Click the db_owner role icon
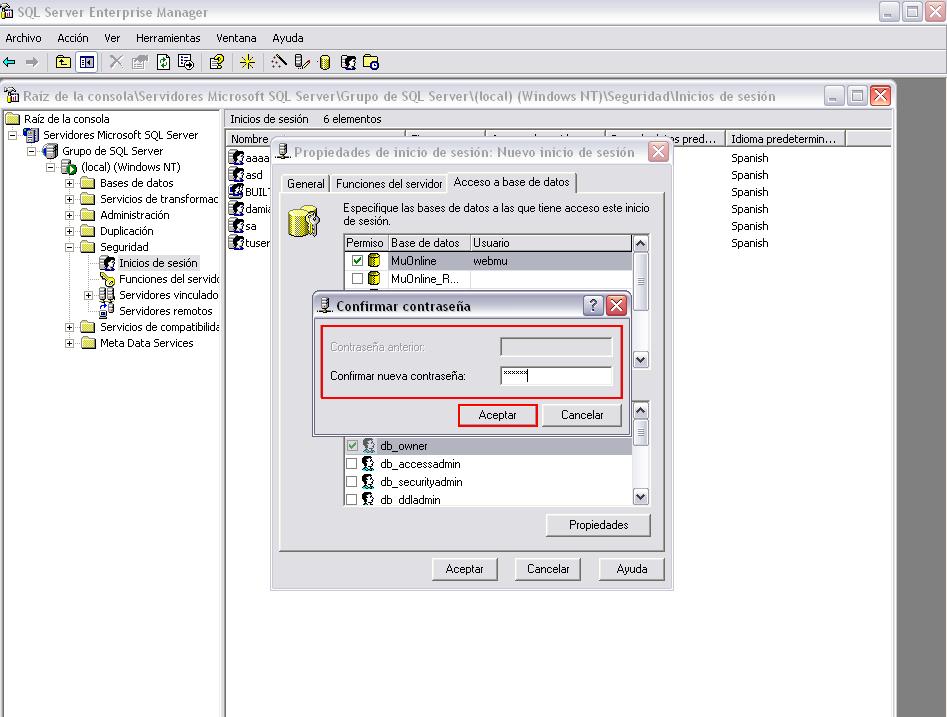 coord(368,446)
